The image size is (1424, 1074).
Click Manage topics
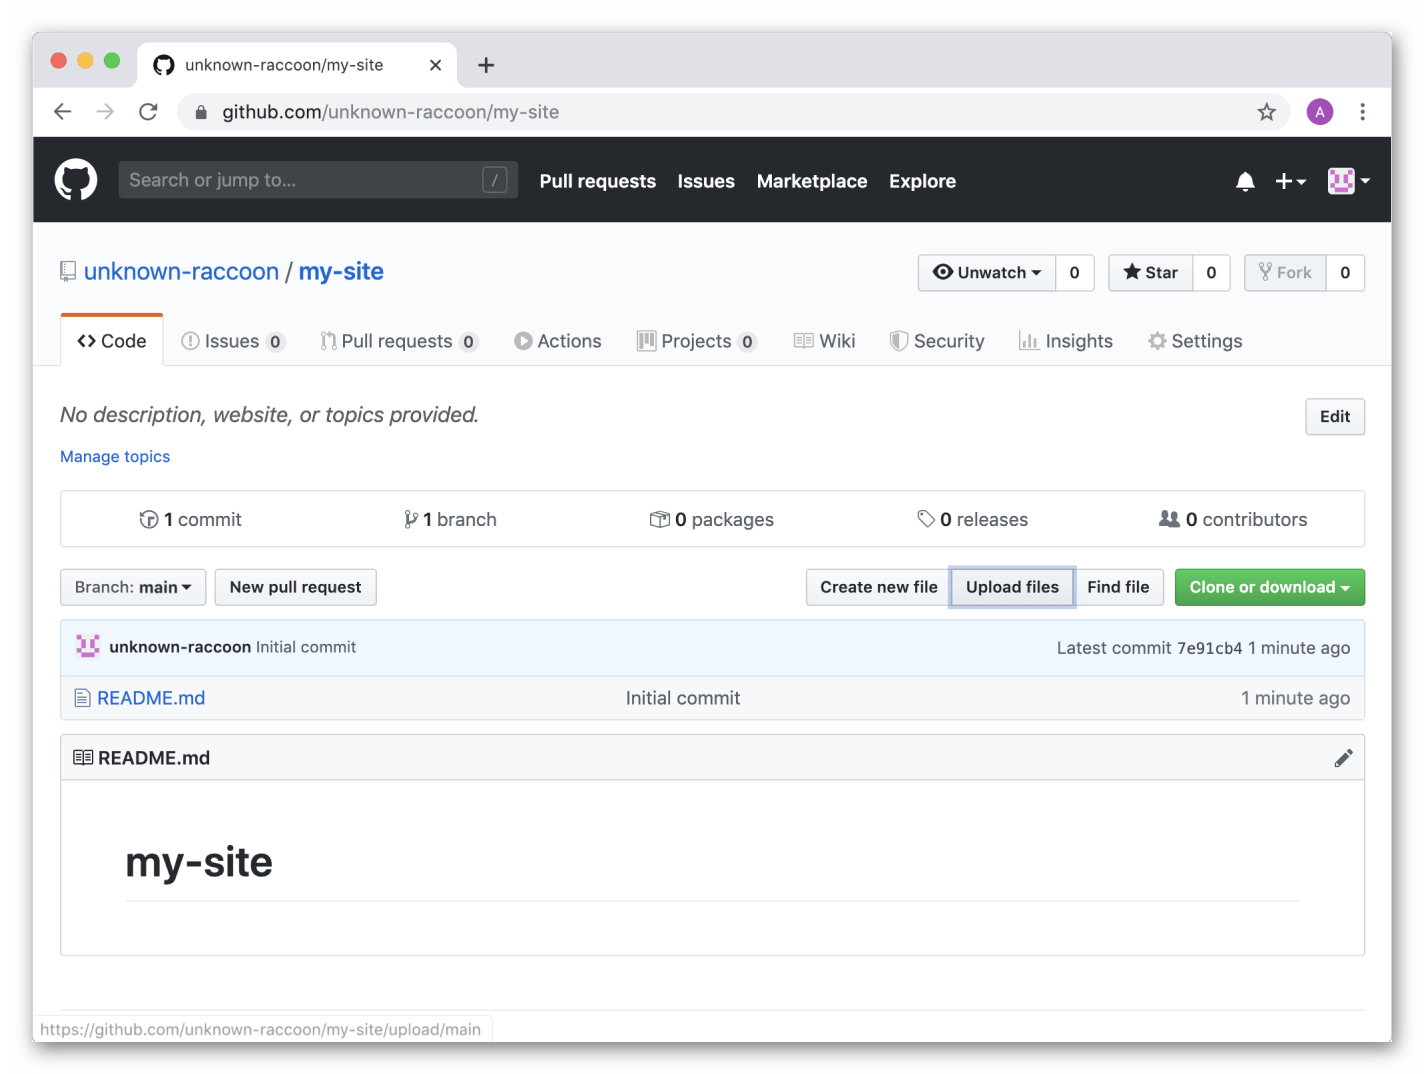click(x=115, y=457)
